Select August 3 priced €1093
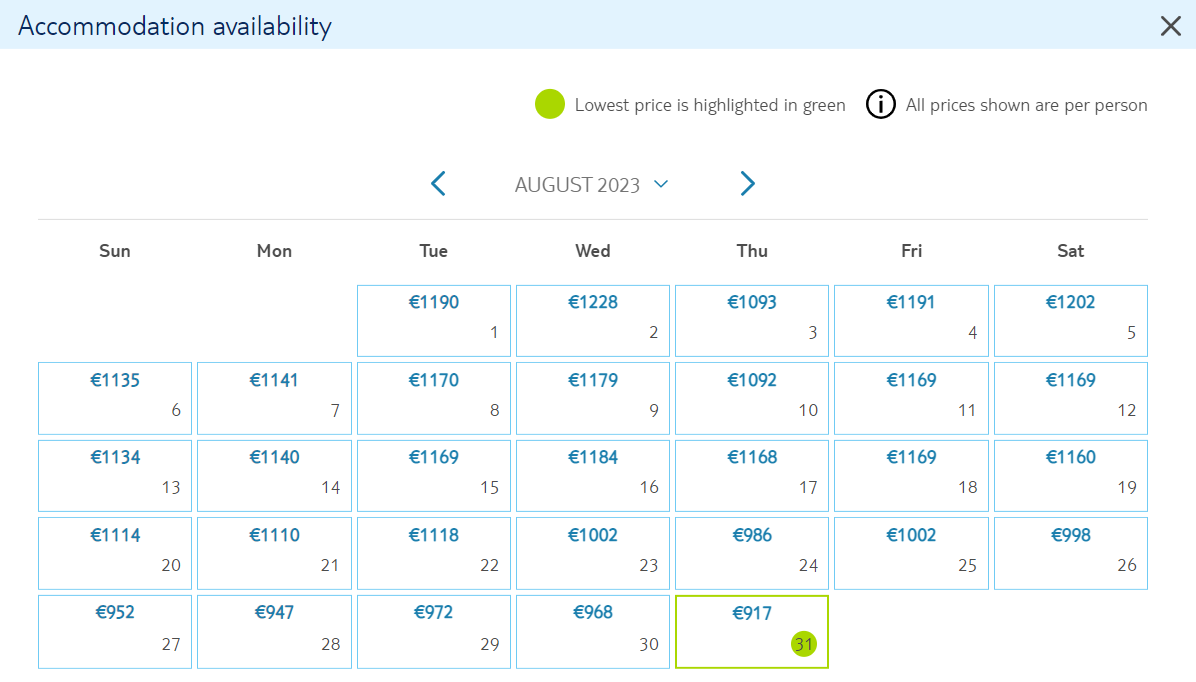 click(751, 320)
